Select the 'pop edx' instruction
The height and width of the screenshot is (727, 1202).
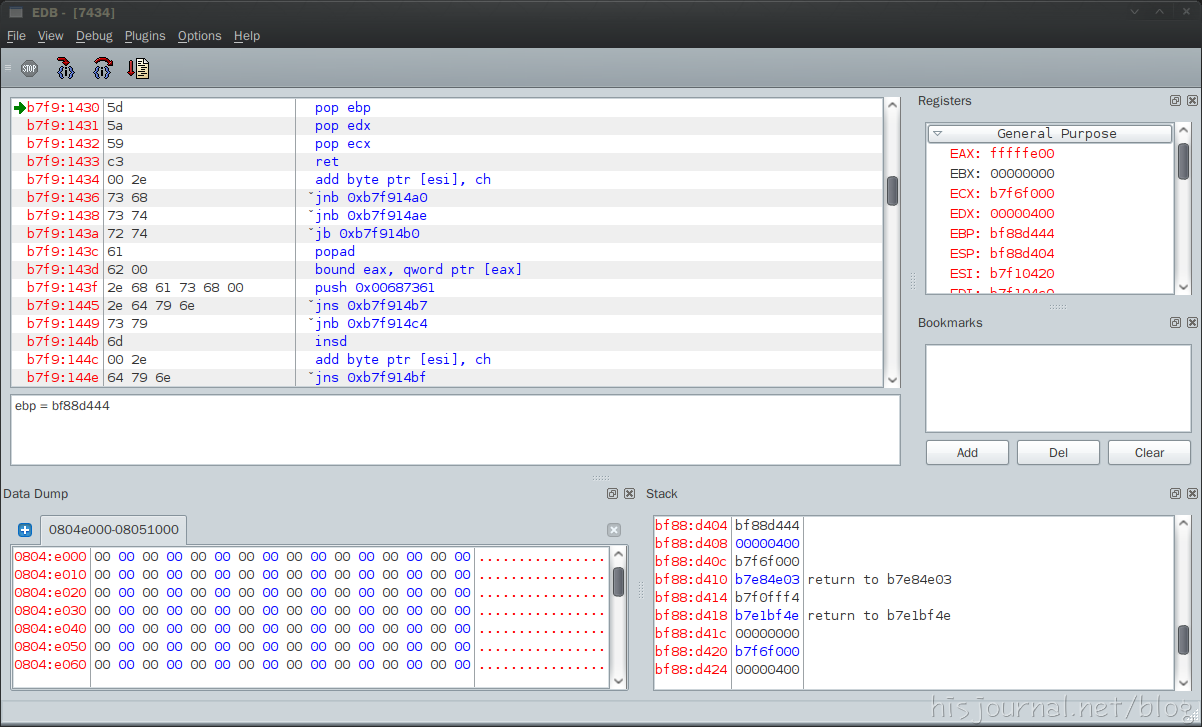coord(342,126)
